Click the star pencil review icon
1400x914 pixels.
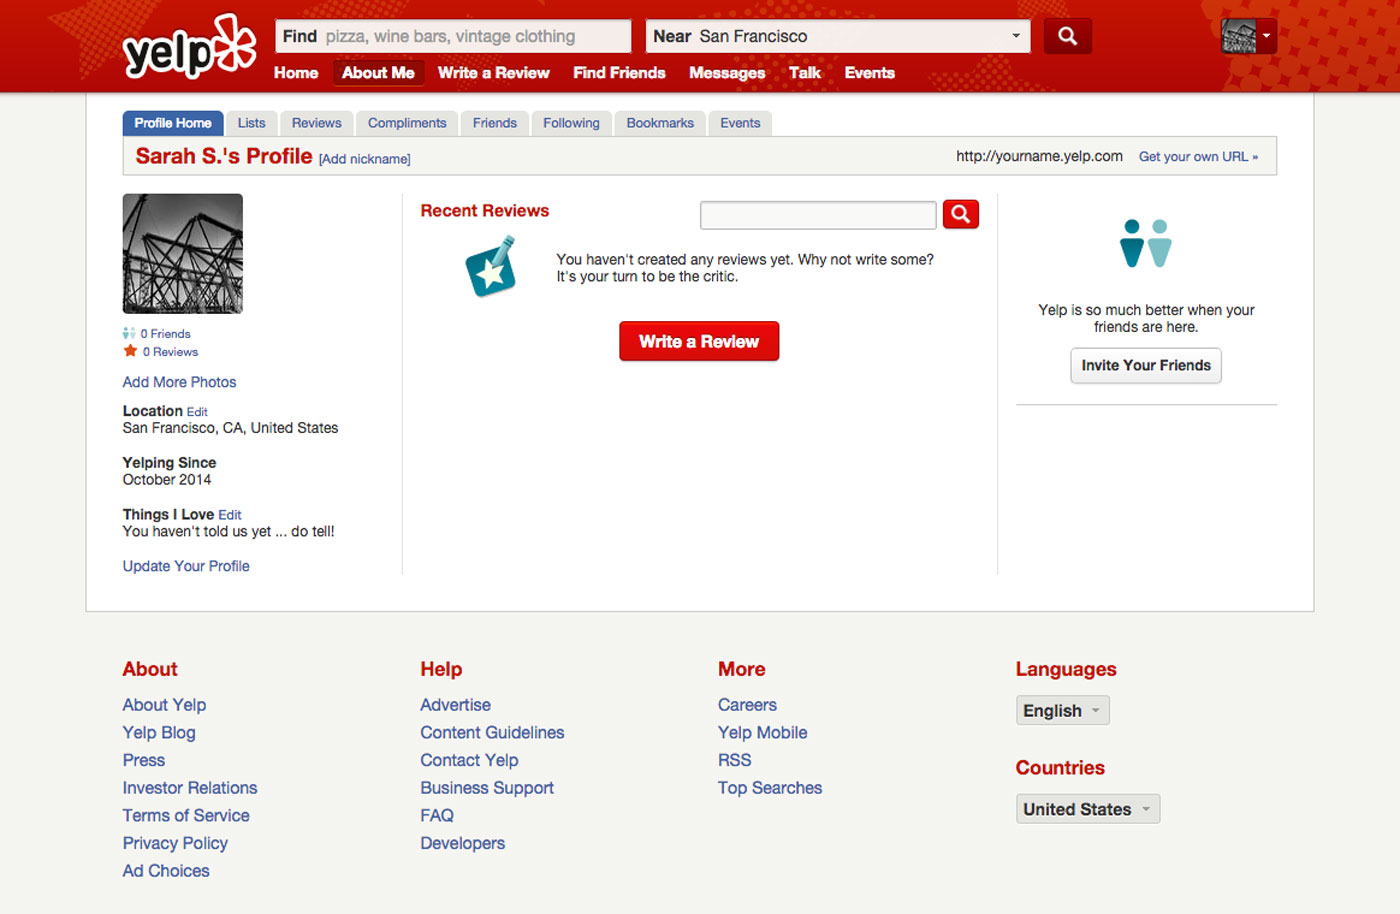coord(491,267)
